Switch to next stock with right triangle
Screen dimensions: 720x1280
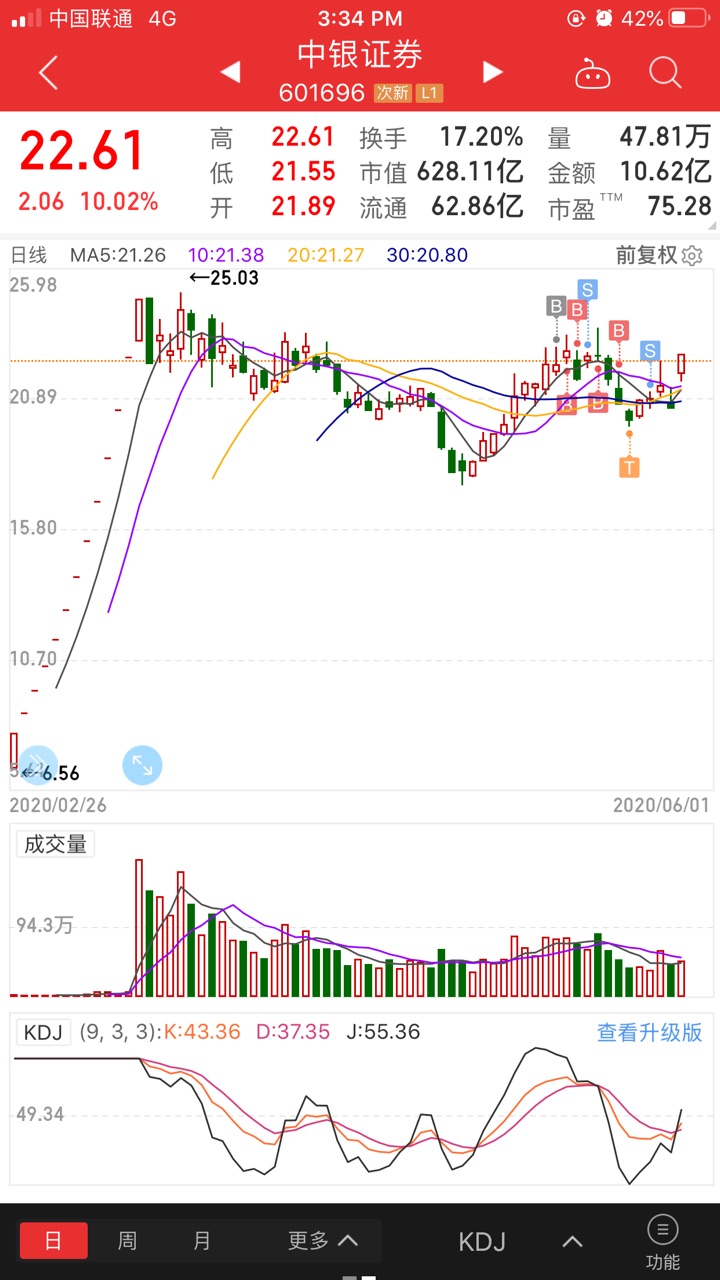(x=492, y=72)
